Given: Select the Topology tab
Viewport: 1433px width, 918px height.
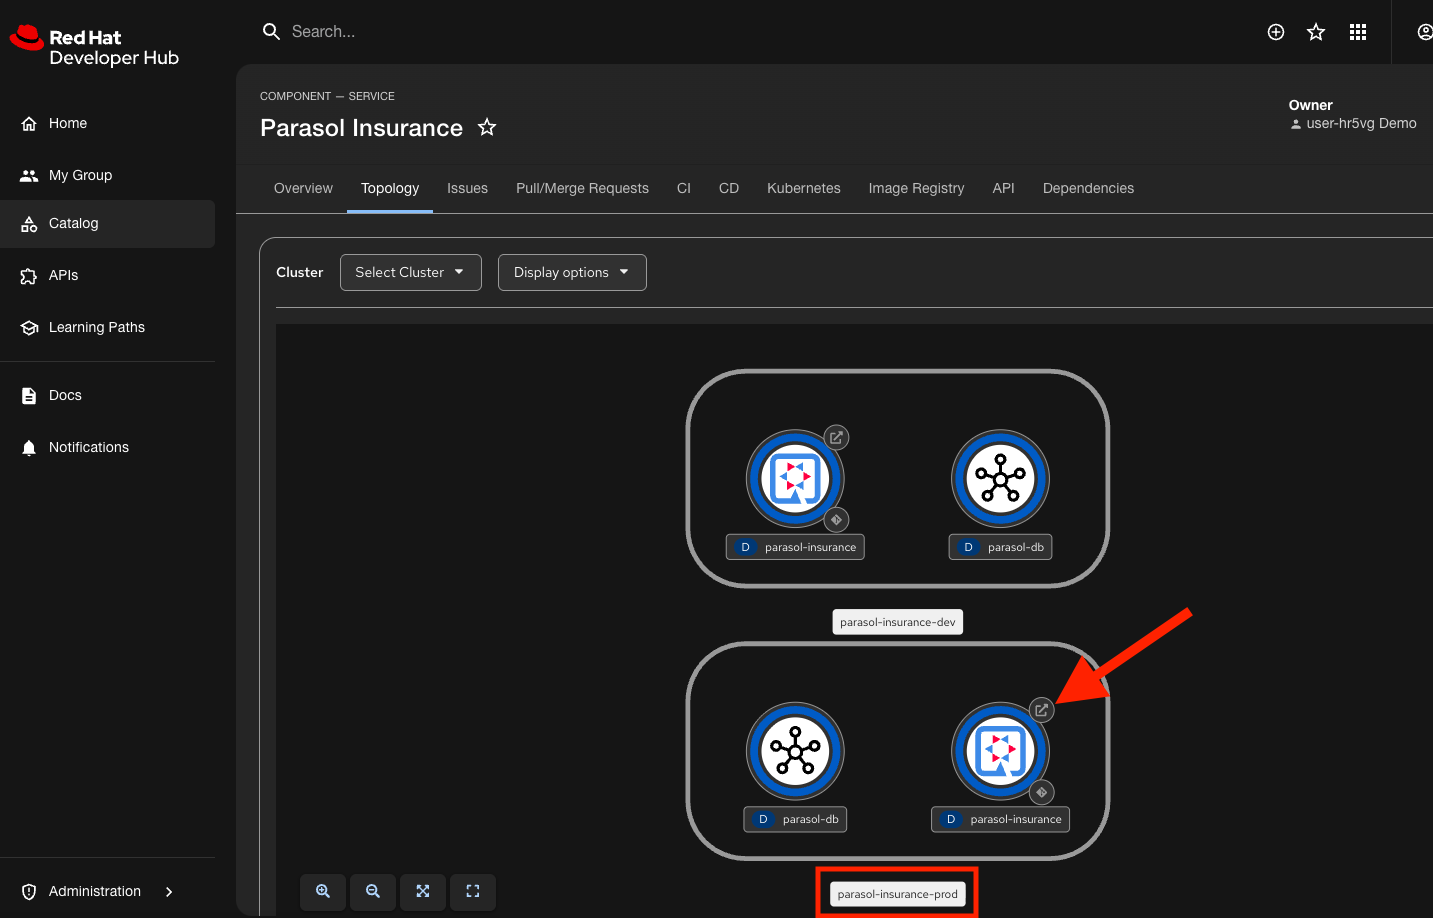Looking at the screenshot, I should click(390, 188).
